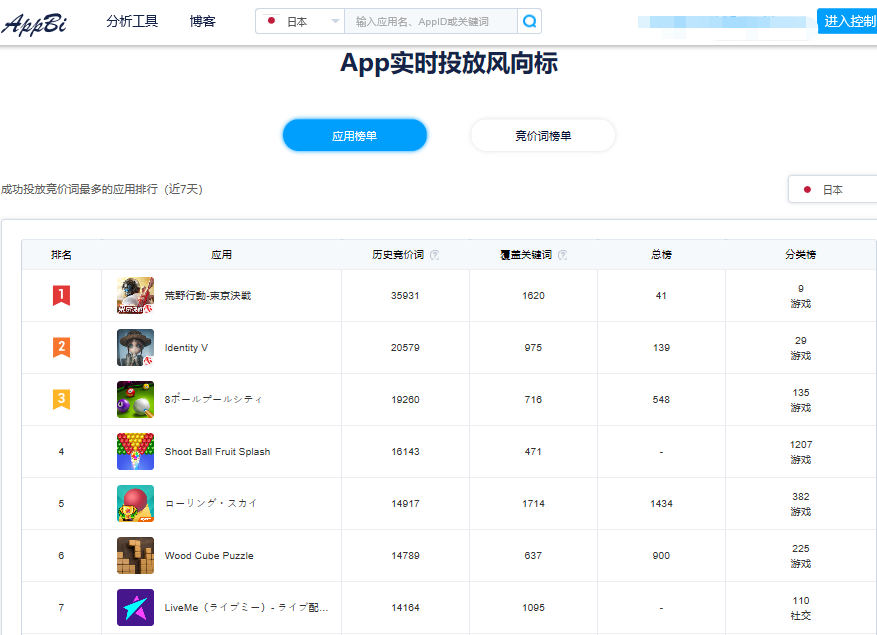The width and height of the screenshot is (877, 635).
Task: Click the magnifier search icon
Action: (x=529, y=20)
